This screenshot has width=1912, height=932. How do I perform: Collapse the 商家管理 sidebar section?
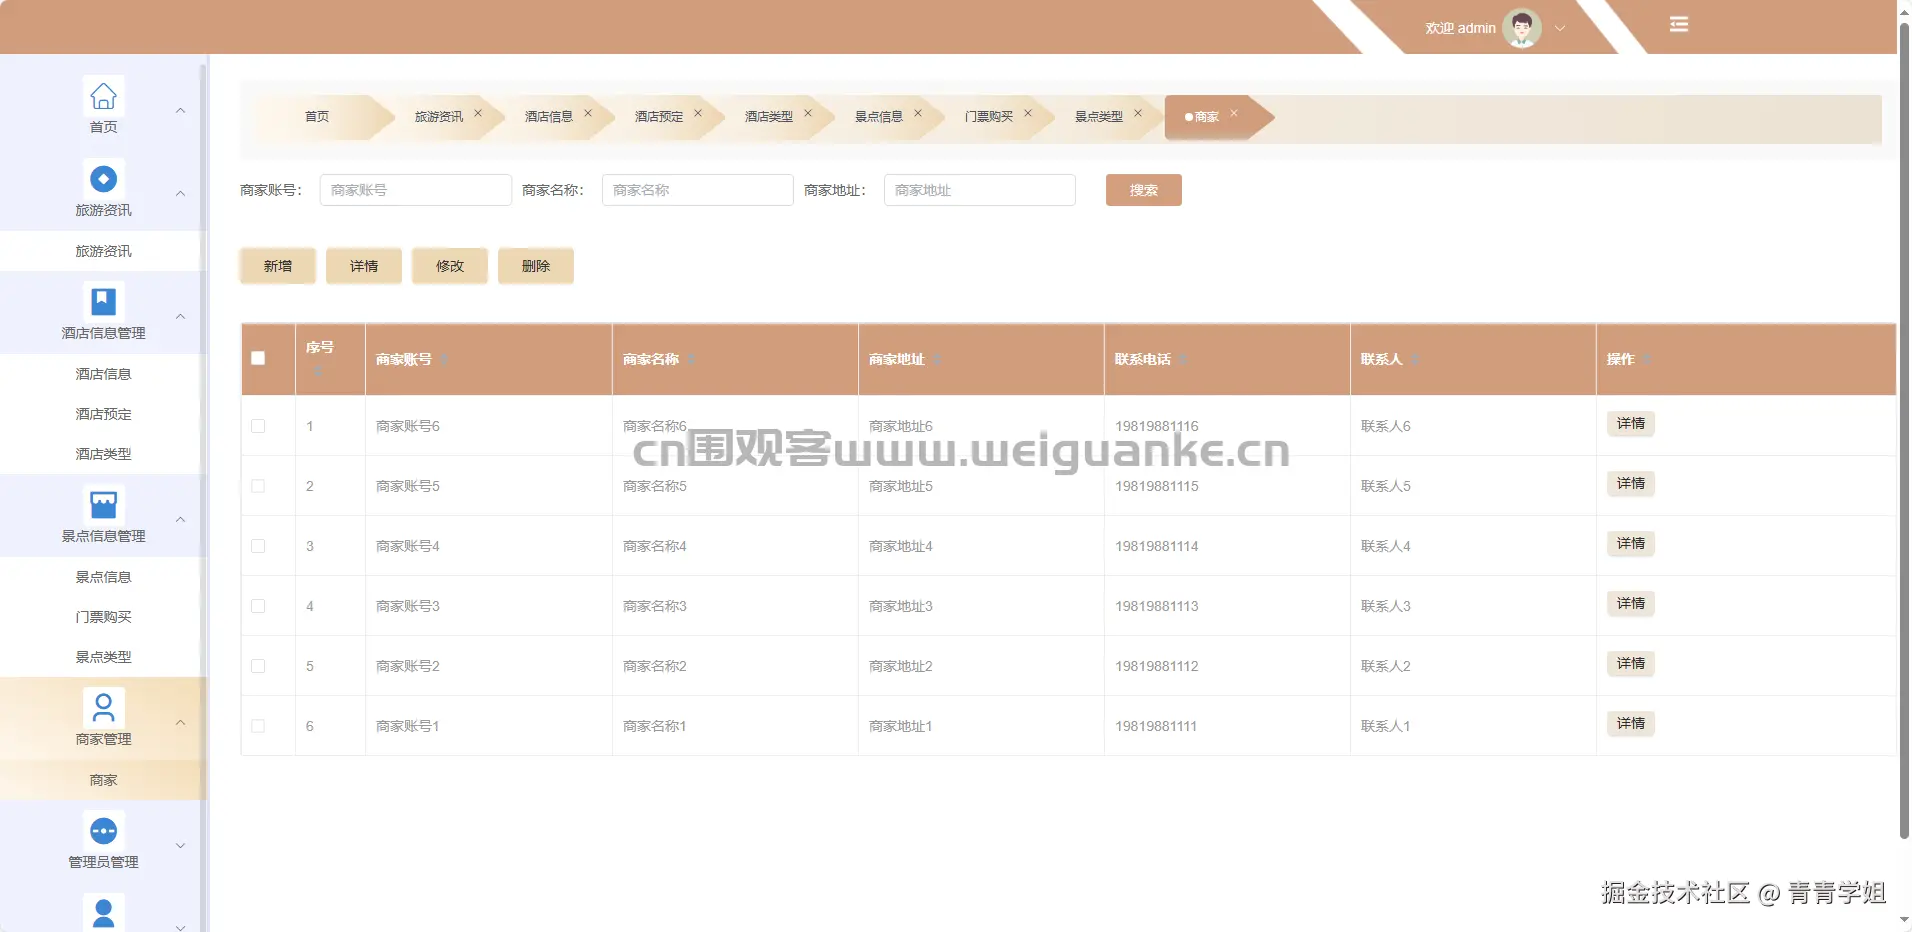tap(180, 722)
